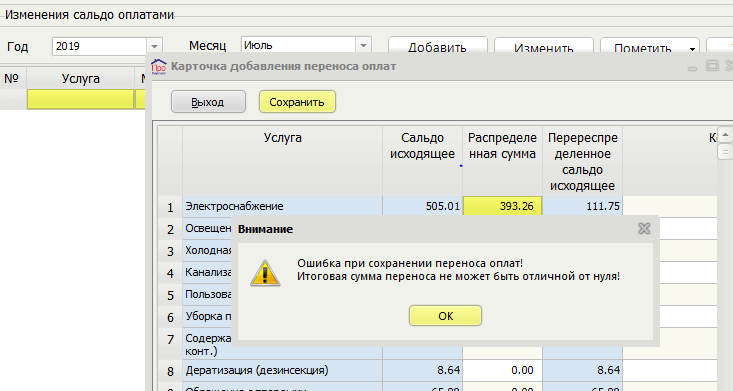Click OK in the Внимание dialog
Screen dimensions: 733x391
445,316
